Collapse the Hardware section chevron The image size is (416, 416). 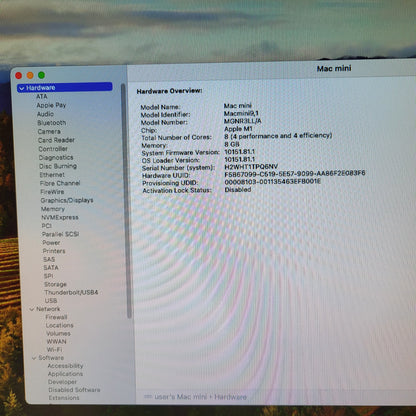(x=22, y=88)
